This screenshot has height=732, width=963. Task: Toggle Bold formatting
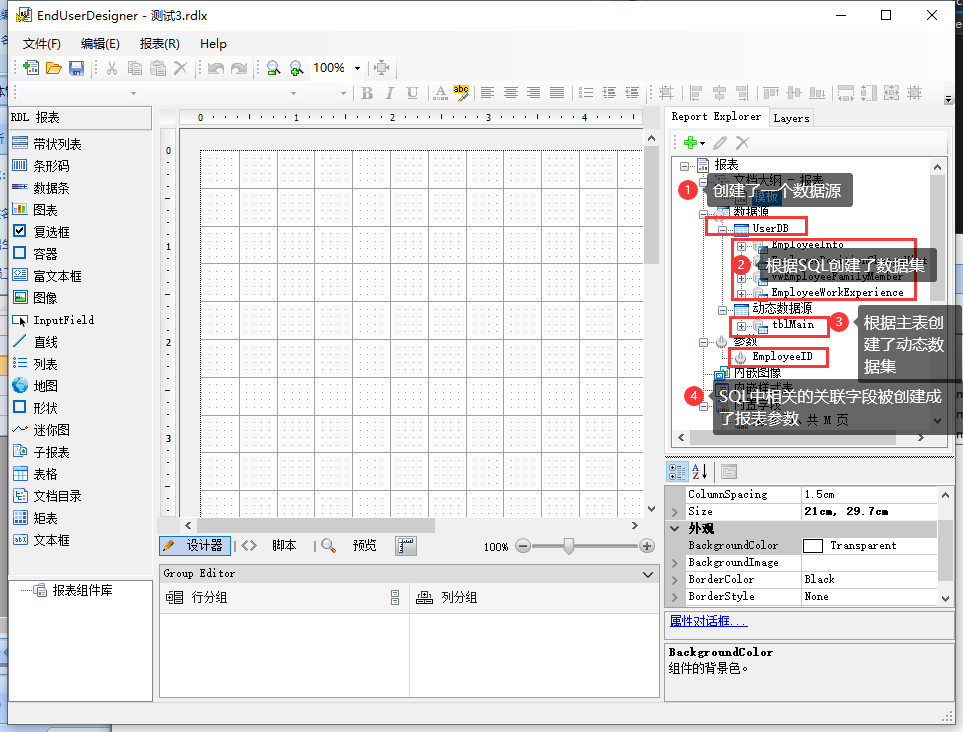click(x=367, y=93)
